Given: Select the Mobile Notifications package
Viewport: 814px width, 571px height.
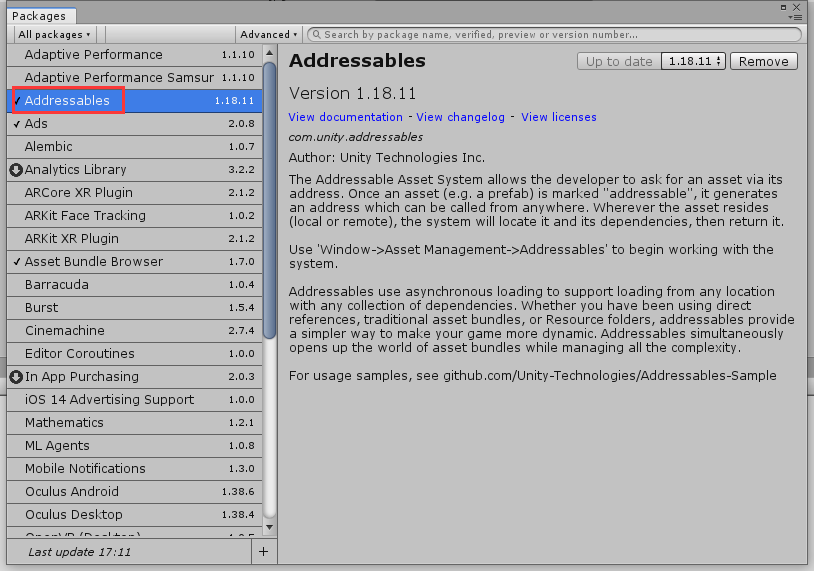Looking at the screenshot, I should click(135, 469).
